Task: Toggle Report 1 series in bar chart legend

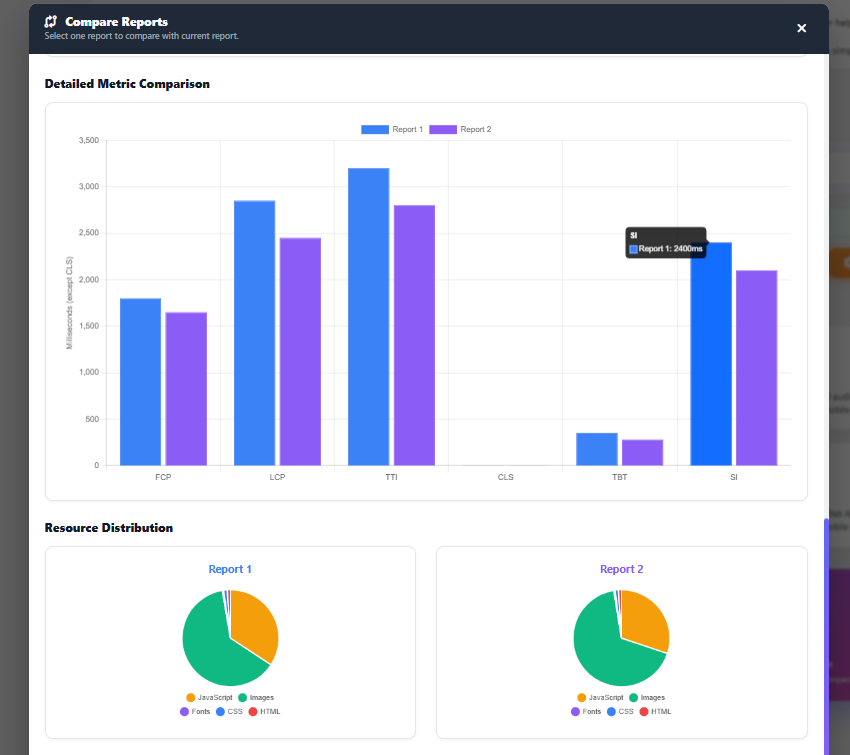Action: (392, 130)
